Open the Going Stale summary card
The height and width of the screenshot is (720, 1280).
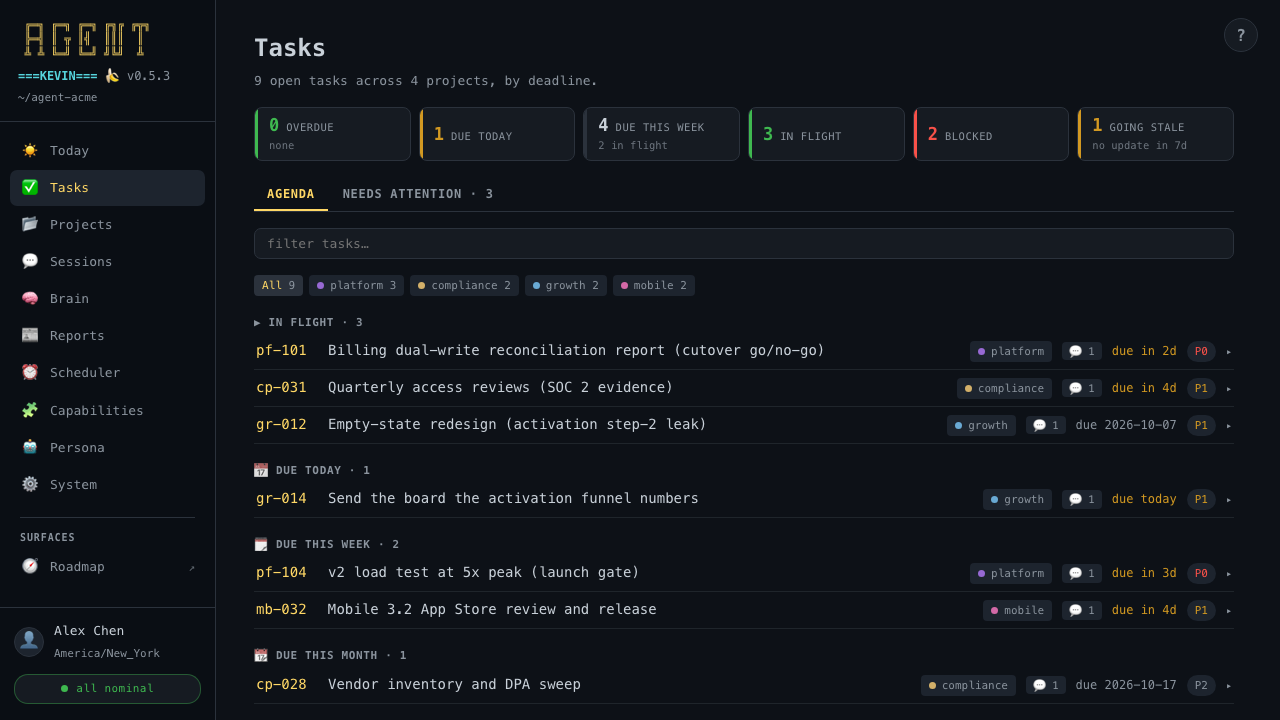pyautogui.click(x=1155, y=134)
